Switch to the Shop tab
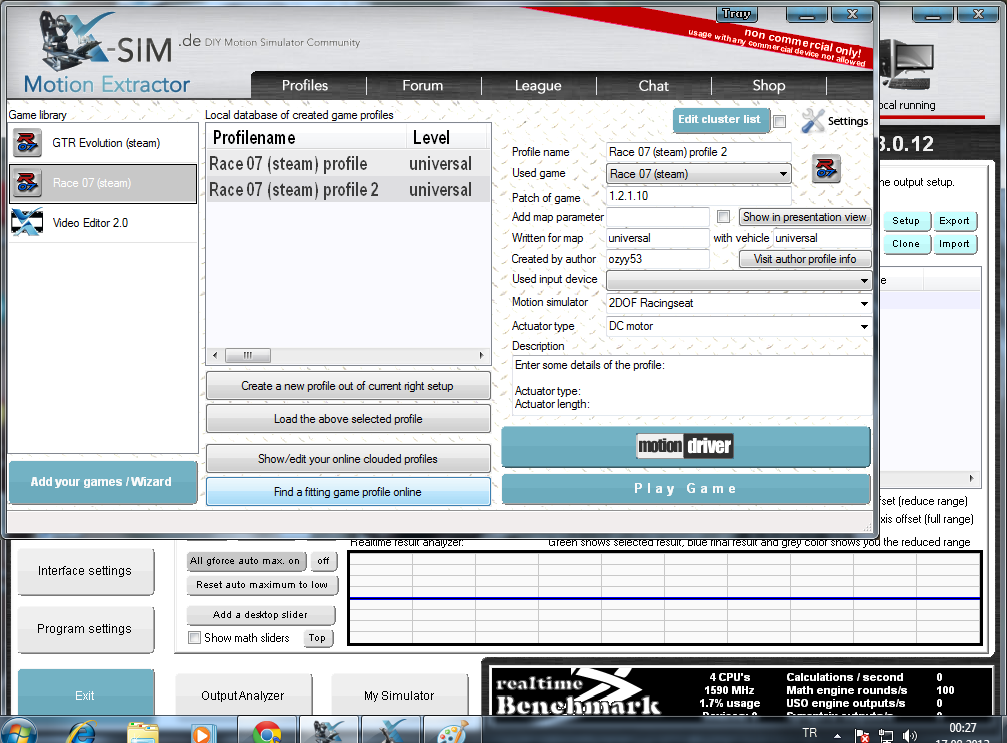The width and height of the screenshot is (1007, 743). (x=769, y=85)
